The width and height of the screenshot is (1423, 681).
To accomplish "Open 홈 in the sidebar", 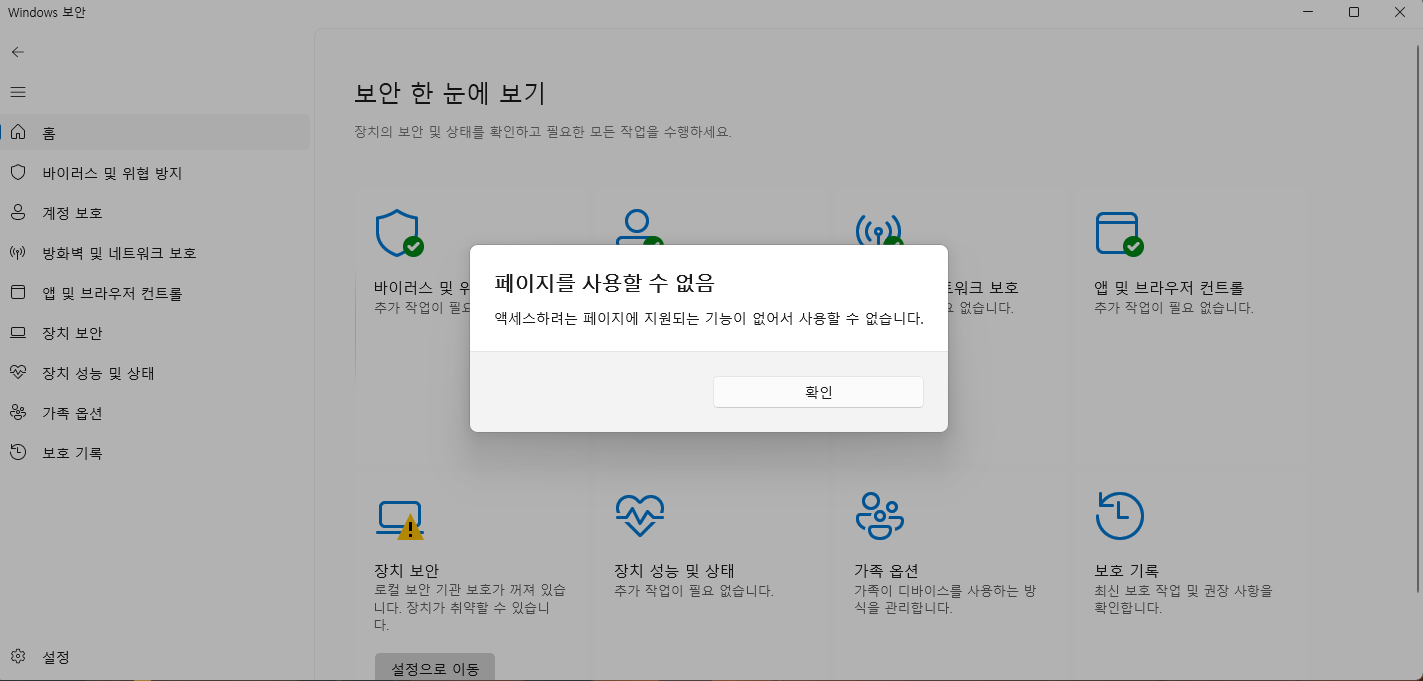I will click(x=157, y=132).
